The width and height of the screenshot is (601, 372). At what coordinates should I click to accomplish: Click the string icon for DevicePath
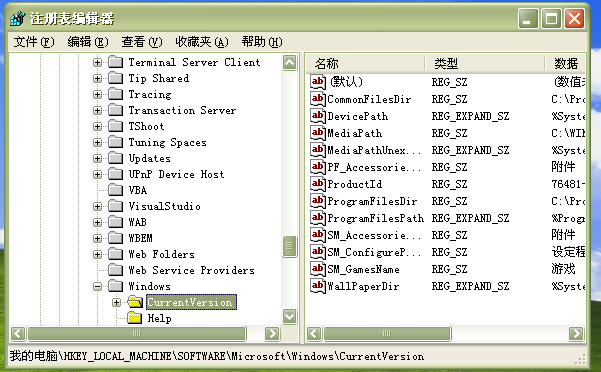point(318,116)
